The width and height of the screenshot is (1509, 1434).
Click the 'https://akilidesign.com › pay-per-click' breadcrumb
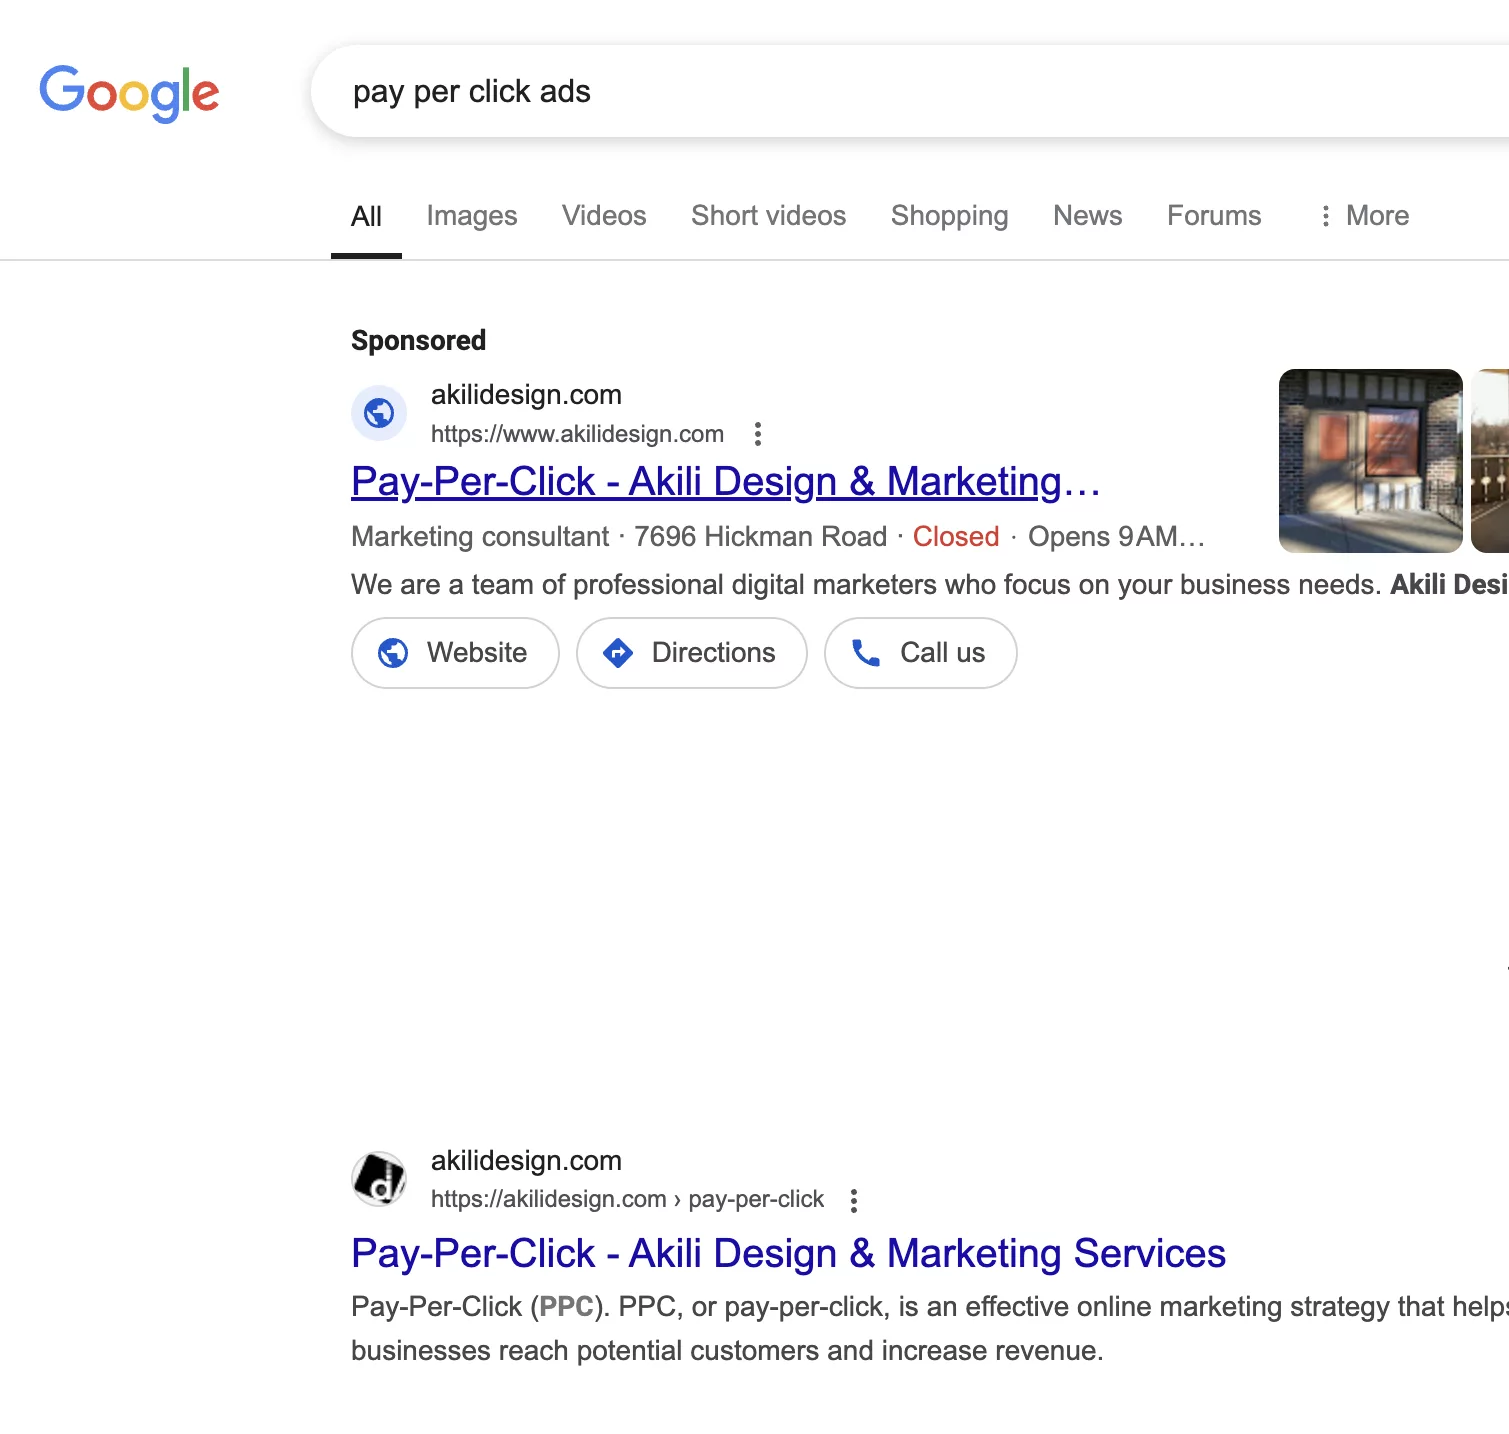[627, 1199]
